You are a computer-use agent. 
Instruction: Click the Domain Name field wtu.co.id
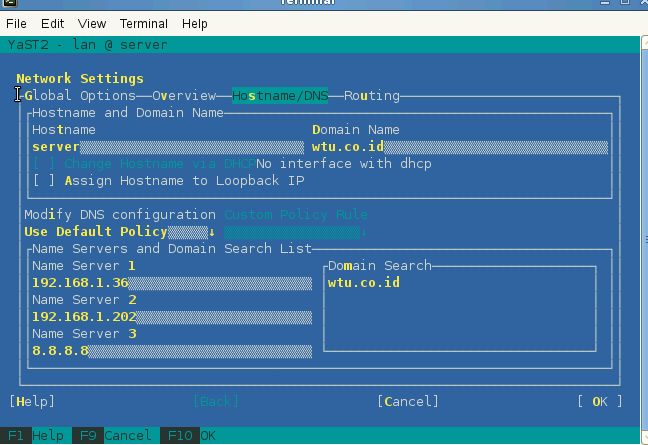pyautogui.click(x=460, y=147)
